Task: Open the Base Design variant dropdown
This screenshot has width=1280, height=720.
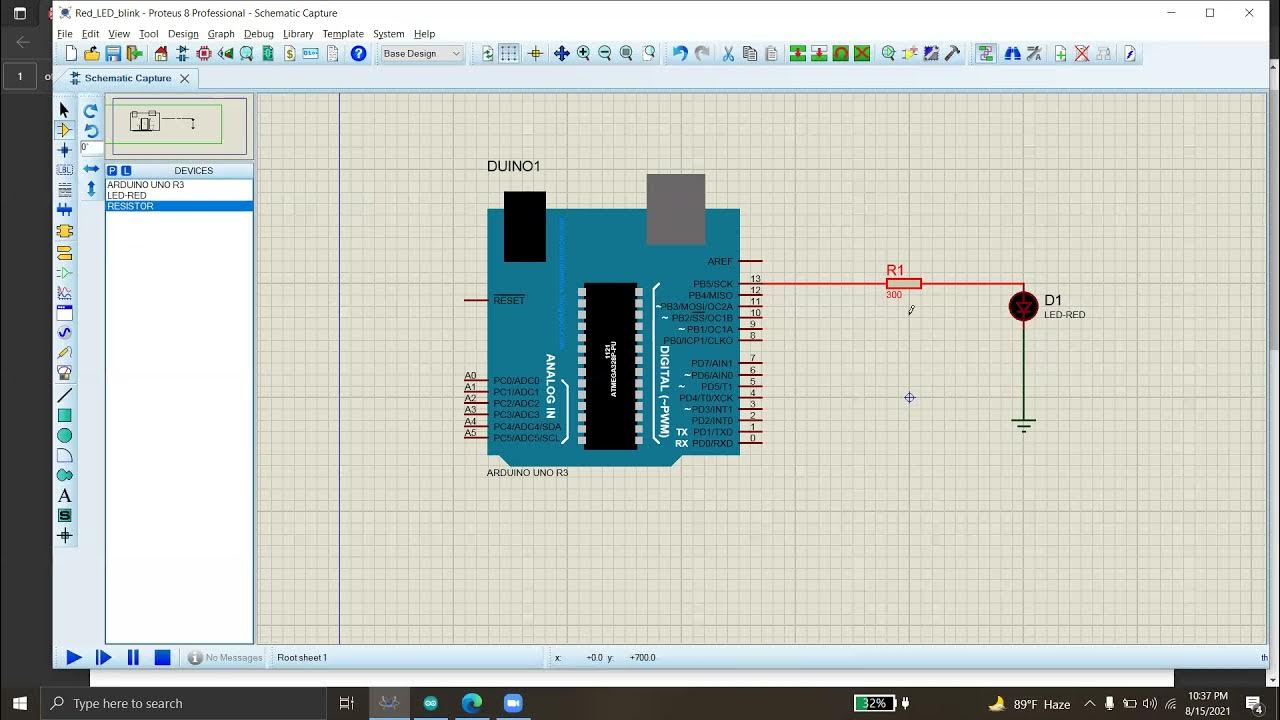Action: (422, 54)
